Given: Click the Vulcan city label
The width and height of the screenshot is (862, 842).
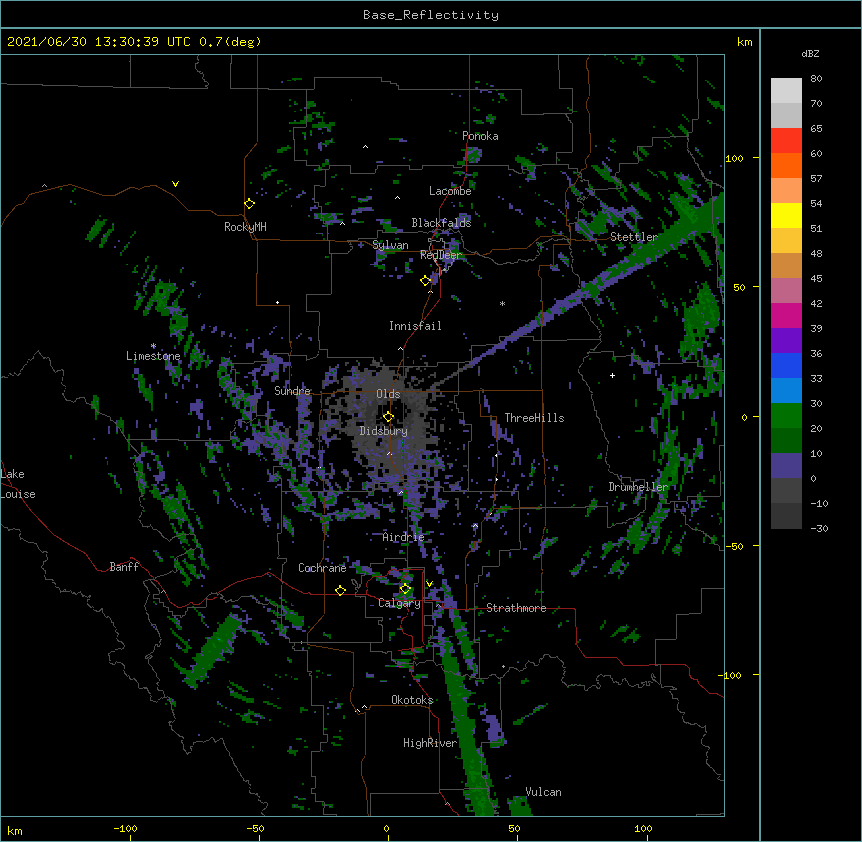Looking at the screenshot, I should pos(543,793).
